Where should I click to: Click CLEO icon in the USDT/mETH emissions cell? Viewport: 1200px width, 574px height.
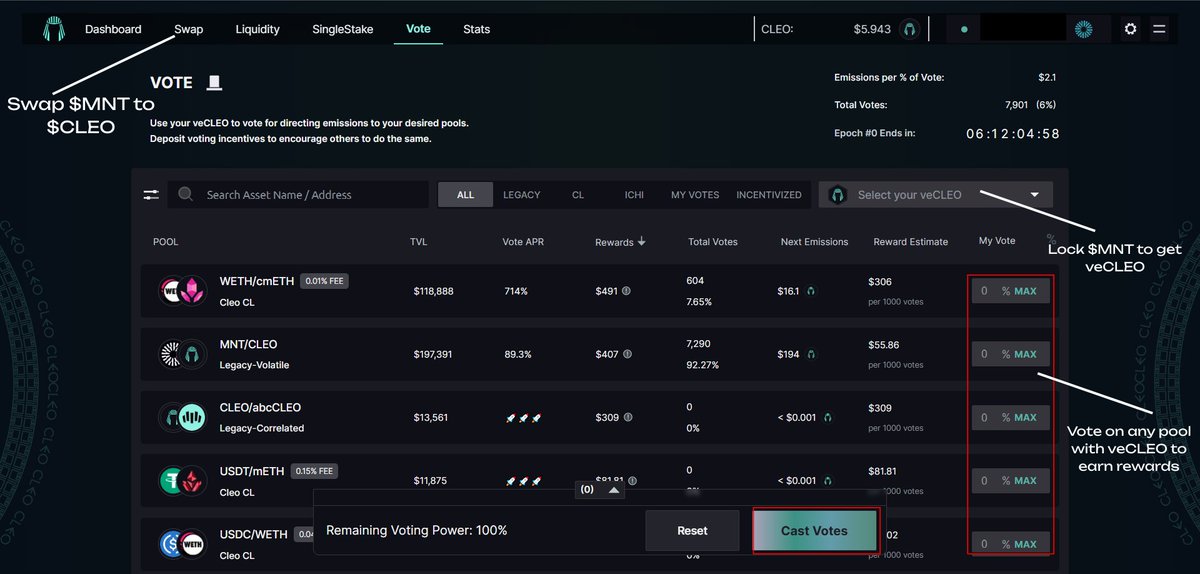click(827, 481)
